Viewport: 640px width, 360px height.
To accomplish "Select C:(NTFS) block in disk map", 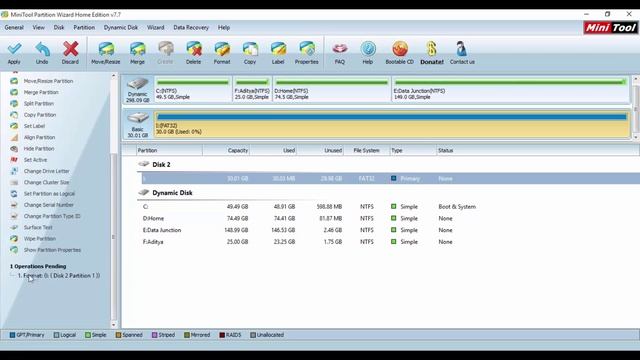I will point(193,89).
